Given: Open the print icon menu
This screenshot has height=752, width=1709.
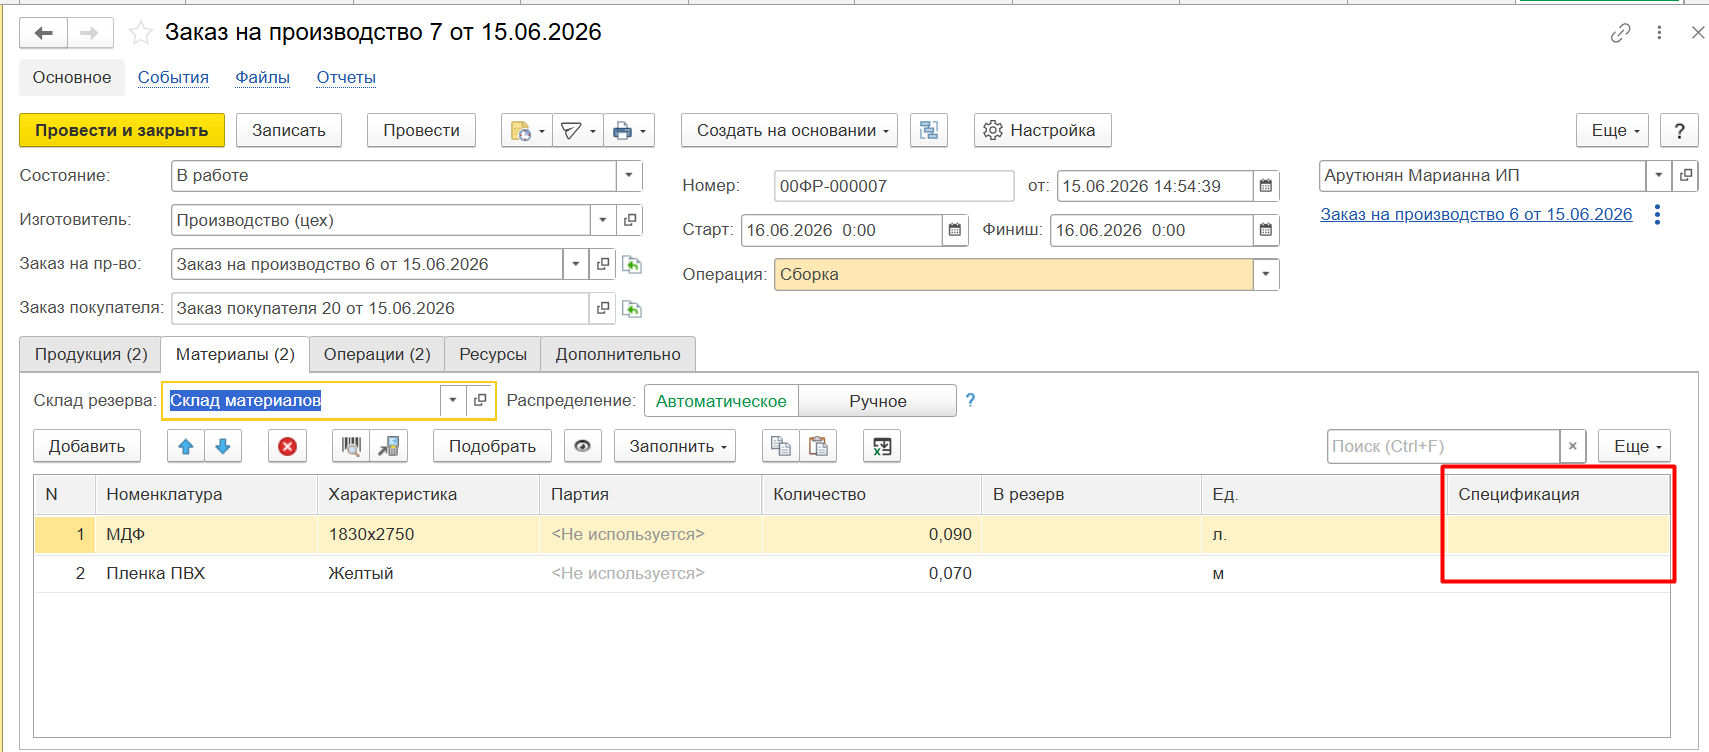Looking at the screenshot, I should pos(629,130).
